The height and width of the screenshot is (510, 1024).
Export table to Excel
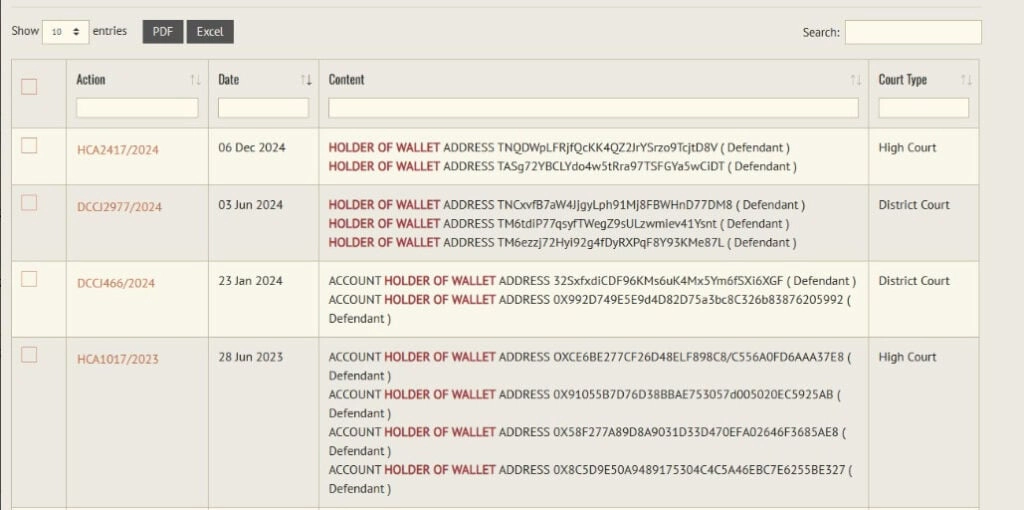tap(210, 32)
